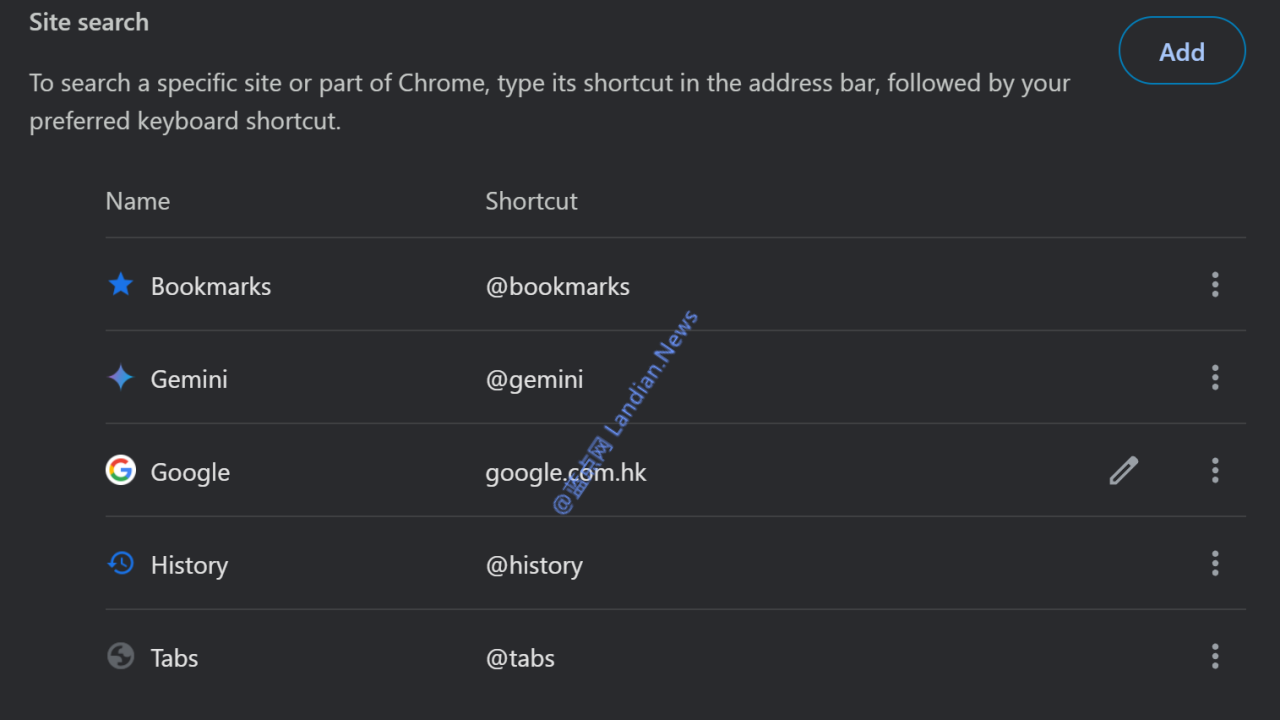Open more actions menu for Gemini
The image size is (1280, 720).
pyautogui.click(x=1215, y=378)
